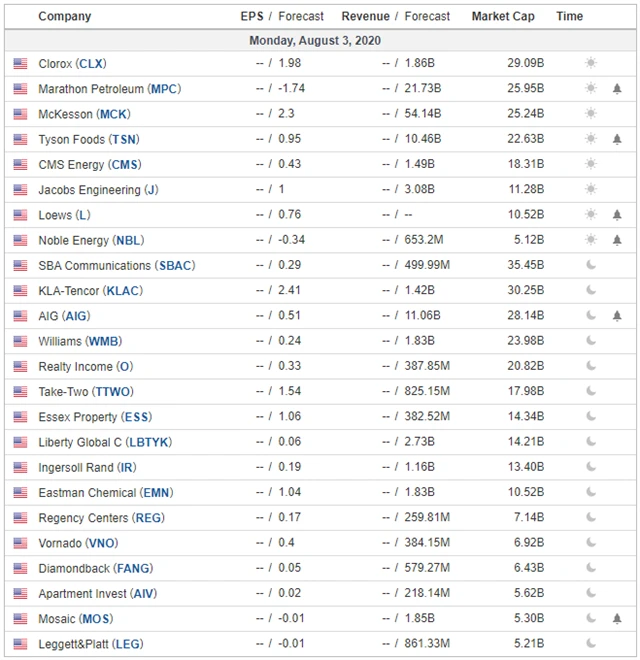Click the Revenue column header
The width and height of the screenshot is (640, 660).
tap(365, 16)
